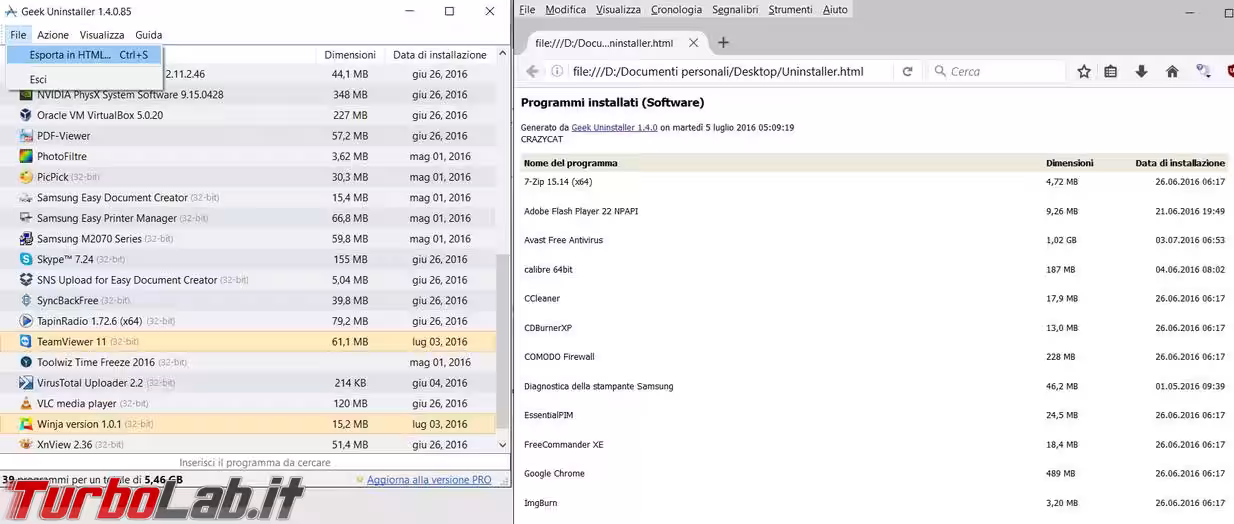The width and height of the screenshot is (1234, 524).
Task: Click the reload page icon
Action: (x=907, y=72)
